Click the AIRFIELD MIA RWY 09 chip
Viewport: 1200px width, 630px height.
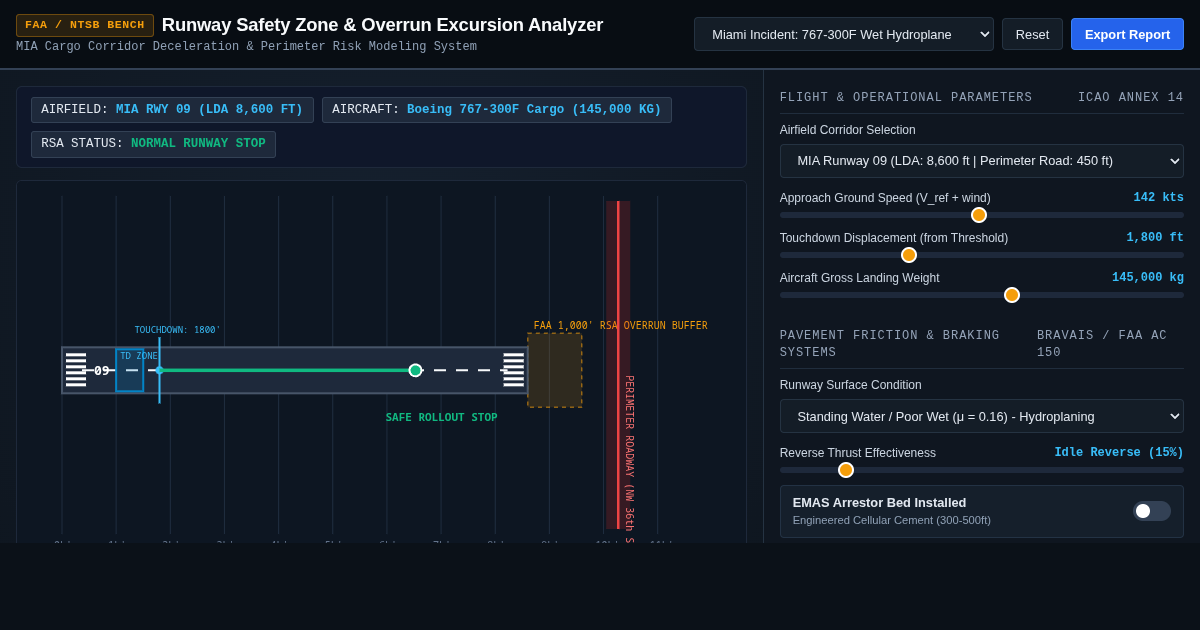coord(172,110)
